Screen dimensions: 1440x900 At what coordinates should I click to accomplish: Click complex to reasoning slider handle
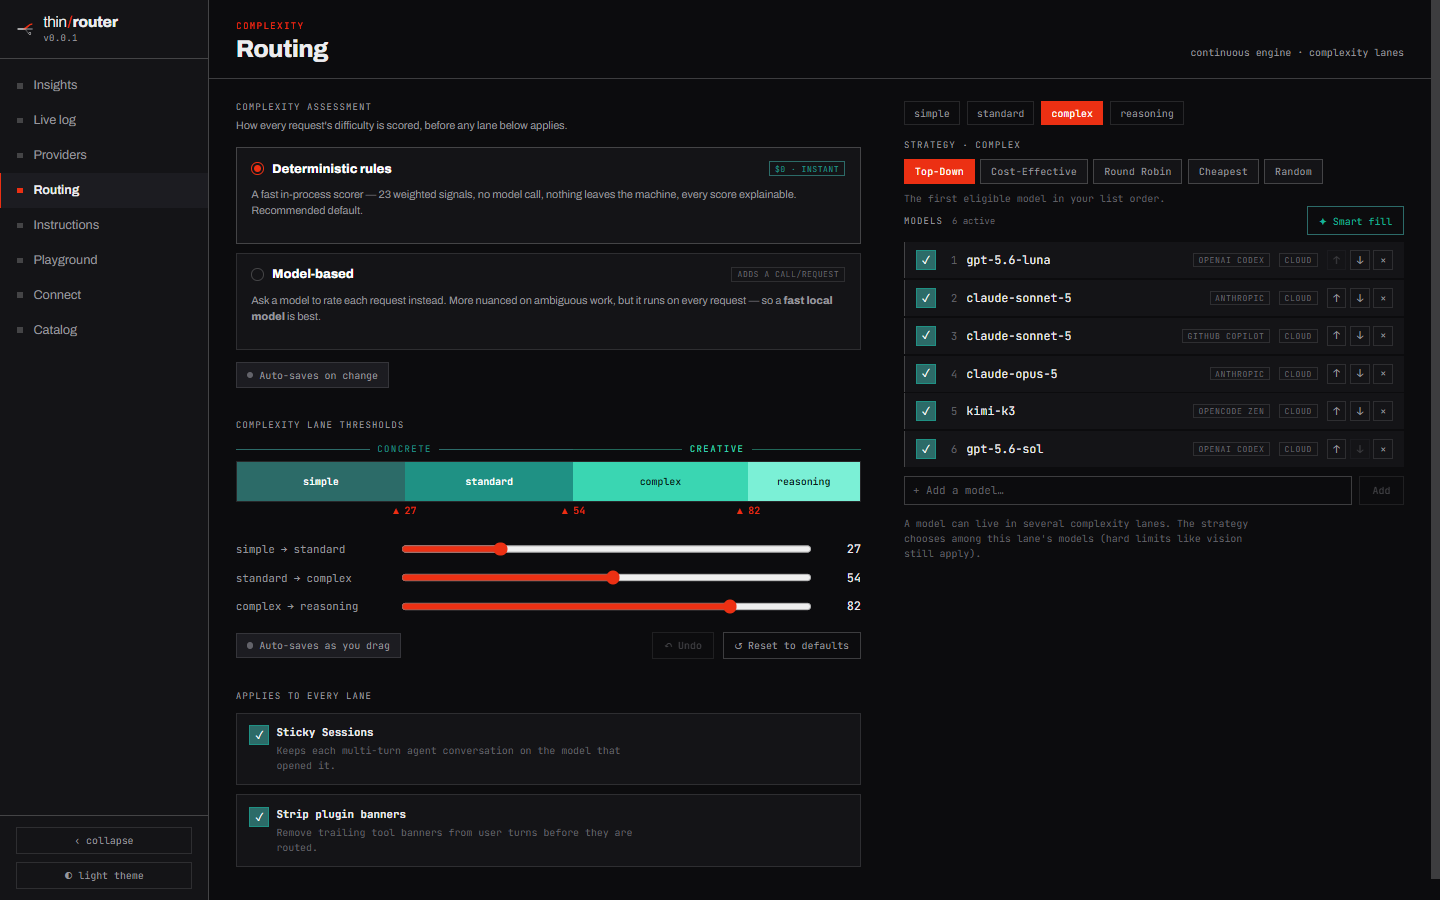[x=730, y=606]
